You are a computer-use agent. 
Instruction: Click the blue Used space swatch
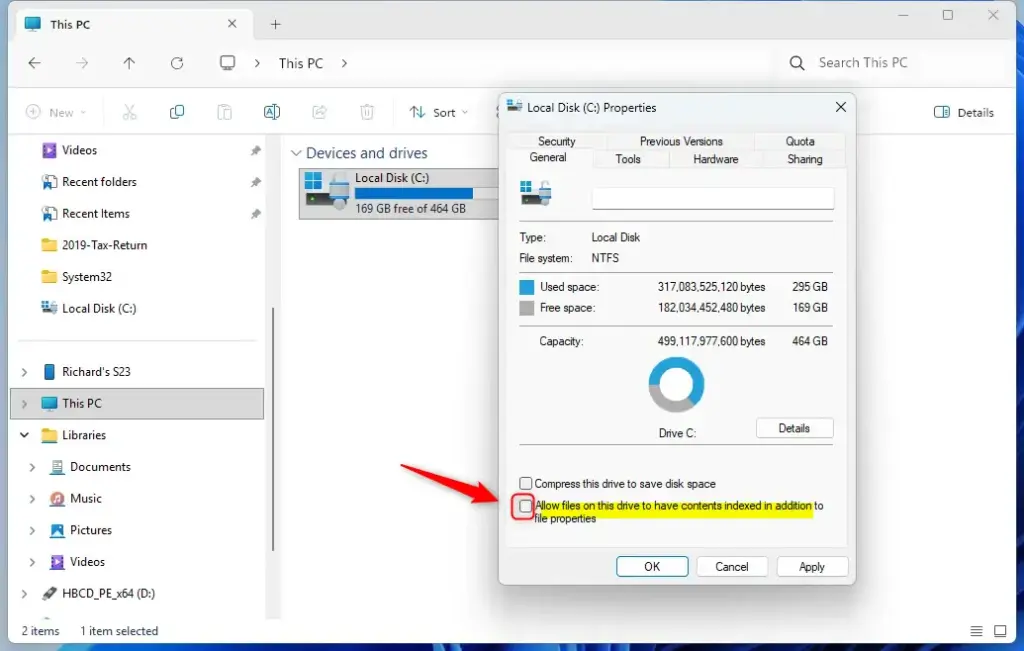526,287
